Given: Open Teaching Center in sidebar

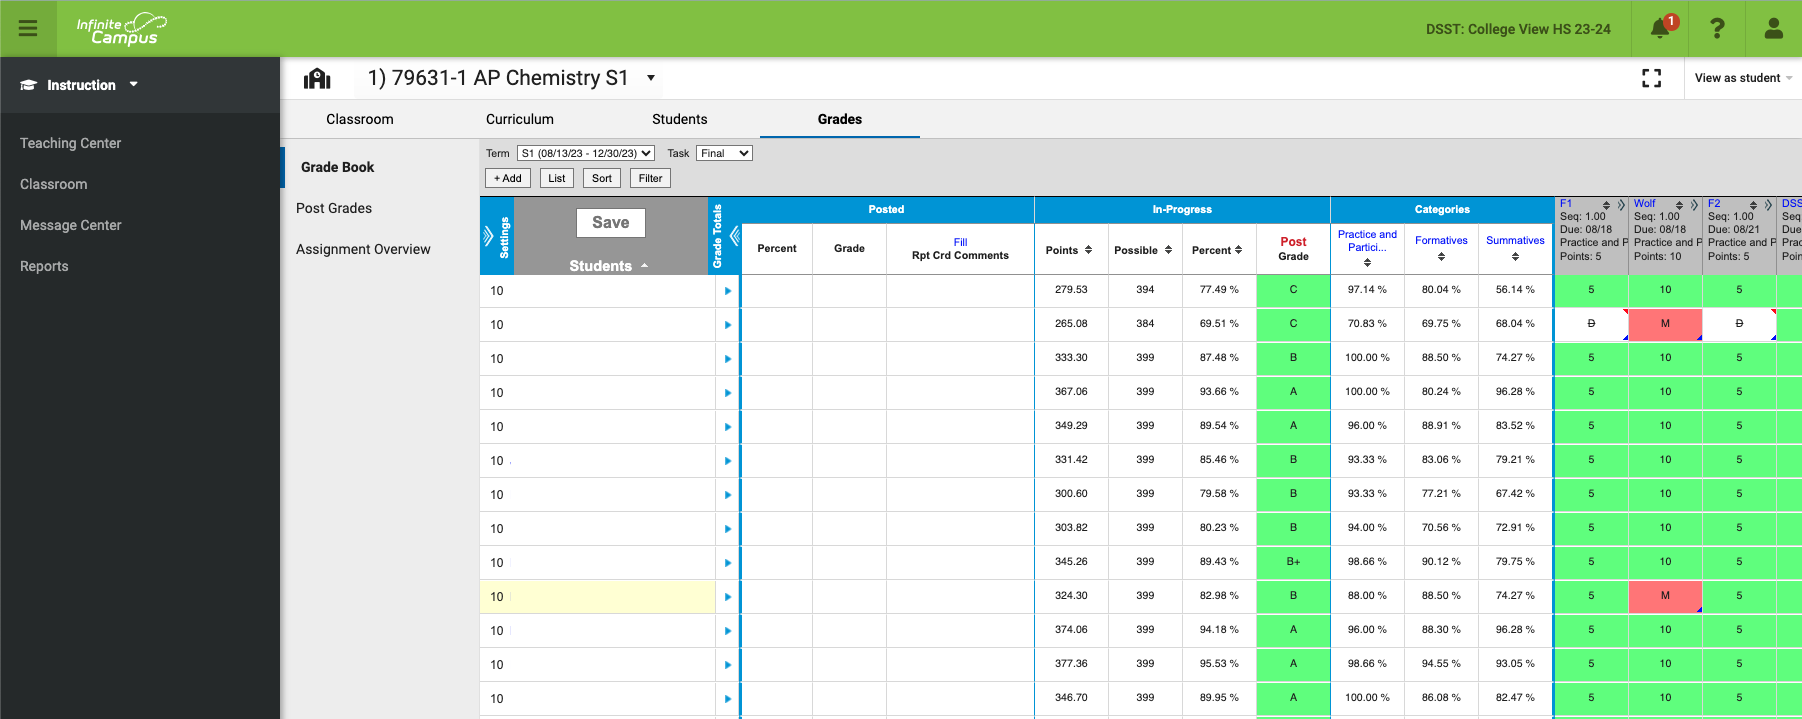Looking at the screenshot, I should [70, 143].
